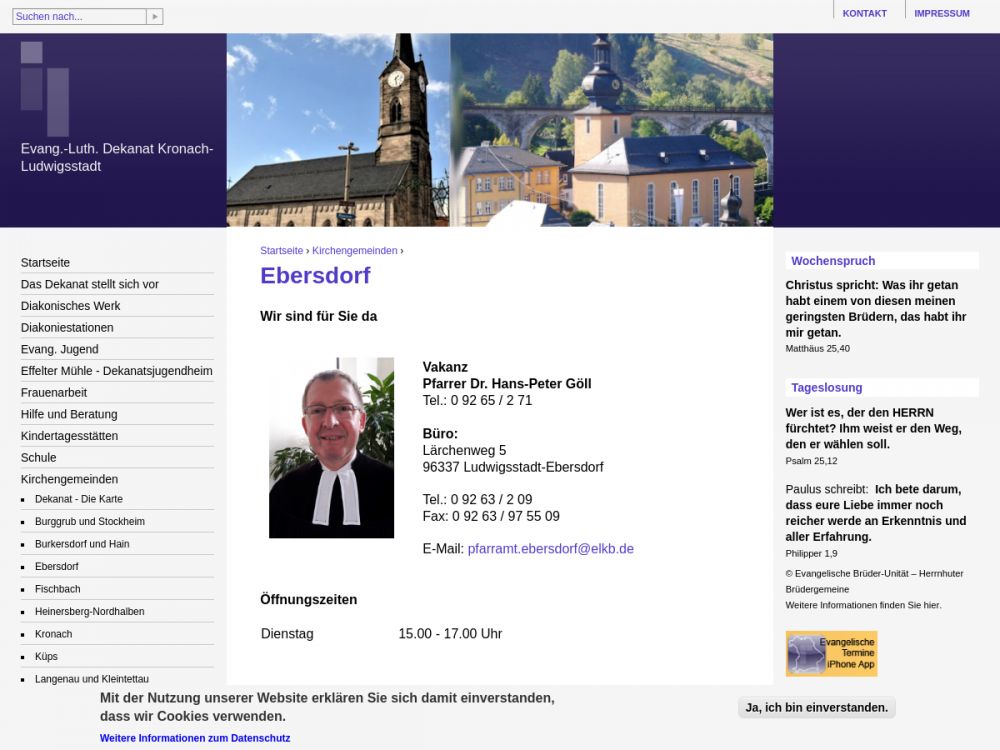
Task: Click the portrait photo of Pfarrer Göll
Action: 331,448
